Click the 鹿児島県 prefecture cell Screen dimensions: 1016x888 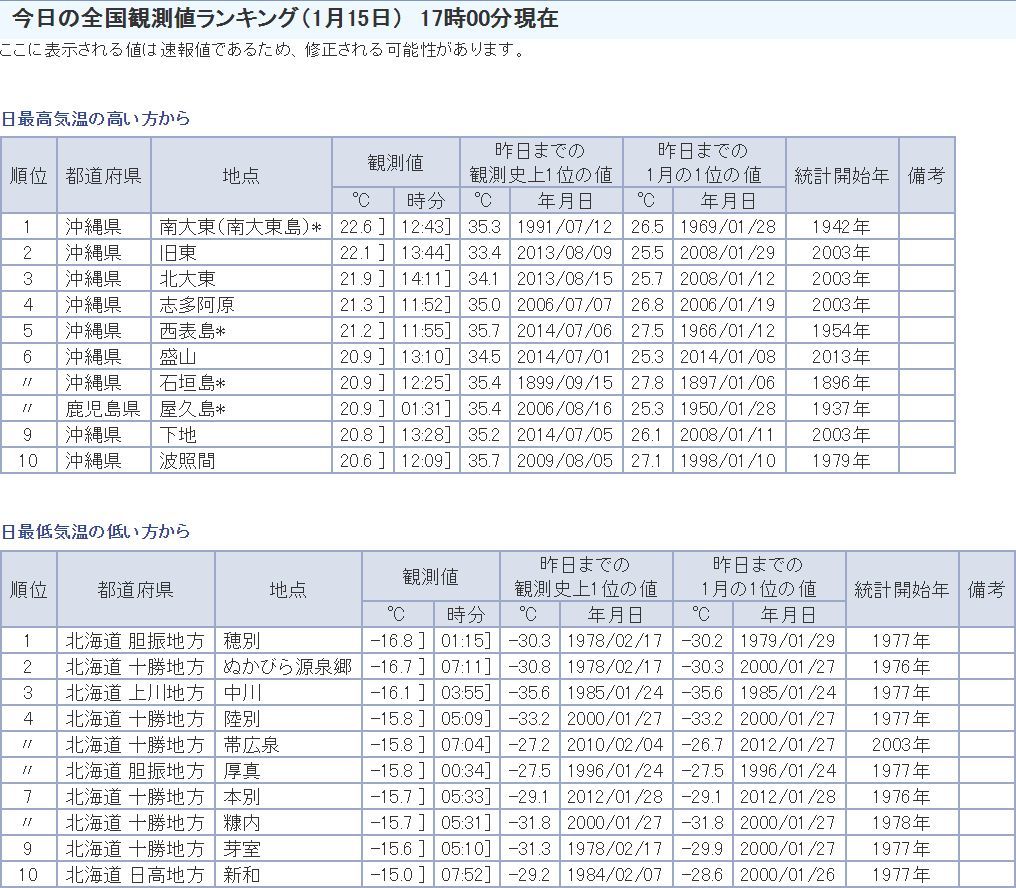coord(103,409)
